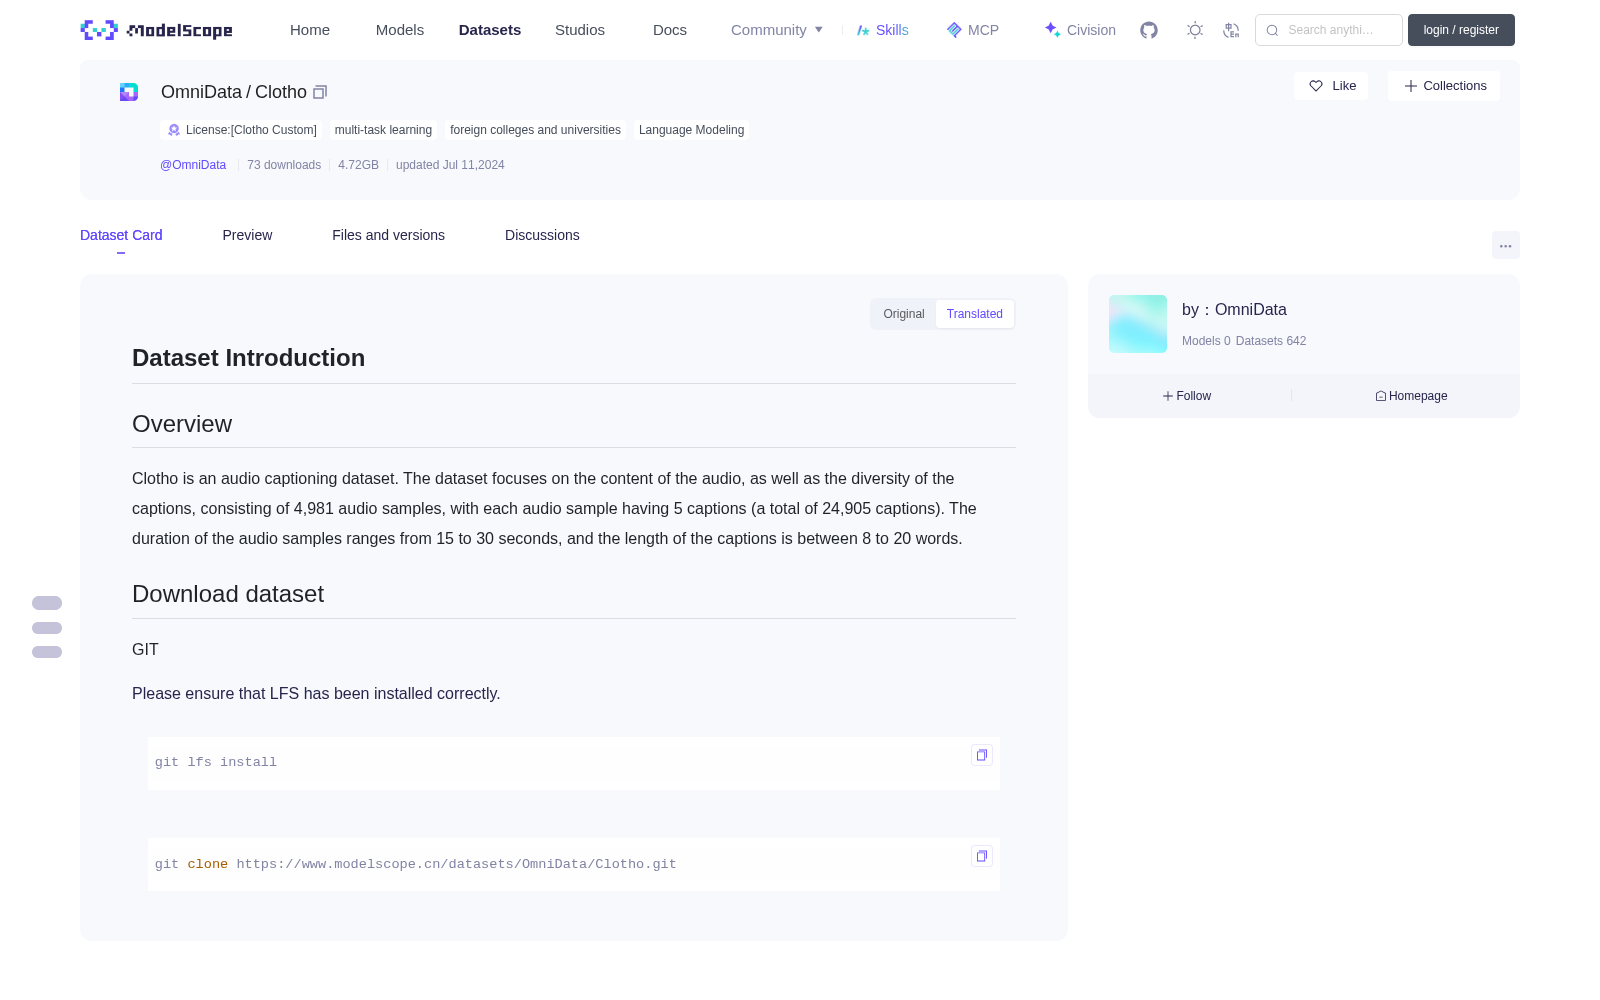The height and width of the screenshot is (1000, 1600).
Task: Follow the OmniData organization
Action: 1187,396
